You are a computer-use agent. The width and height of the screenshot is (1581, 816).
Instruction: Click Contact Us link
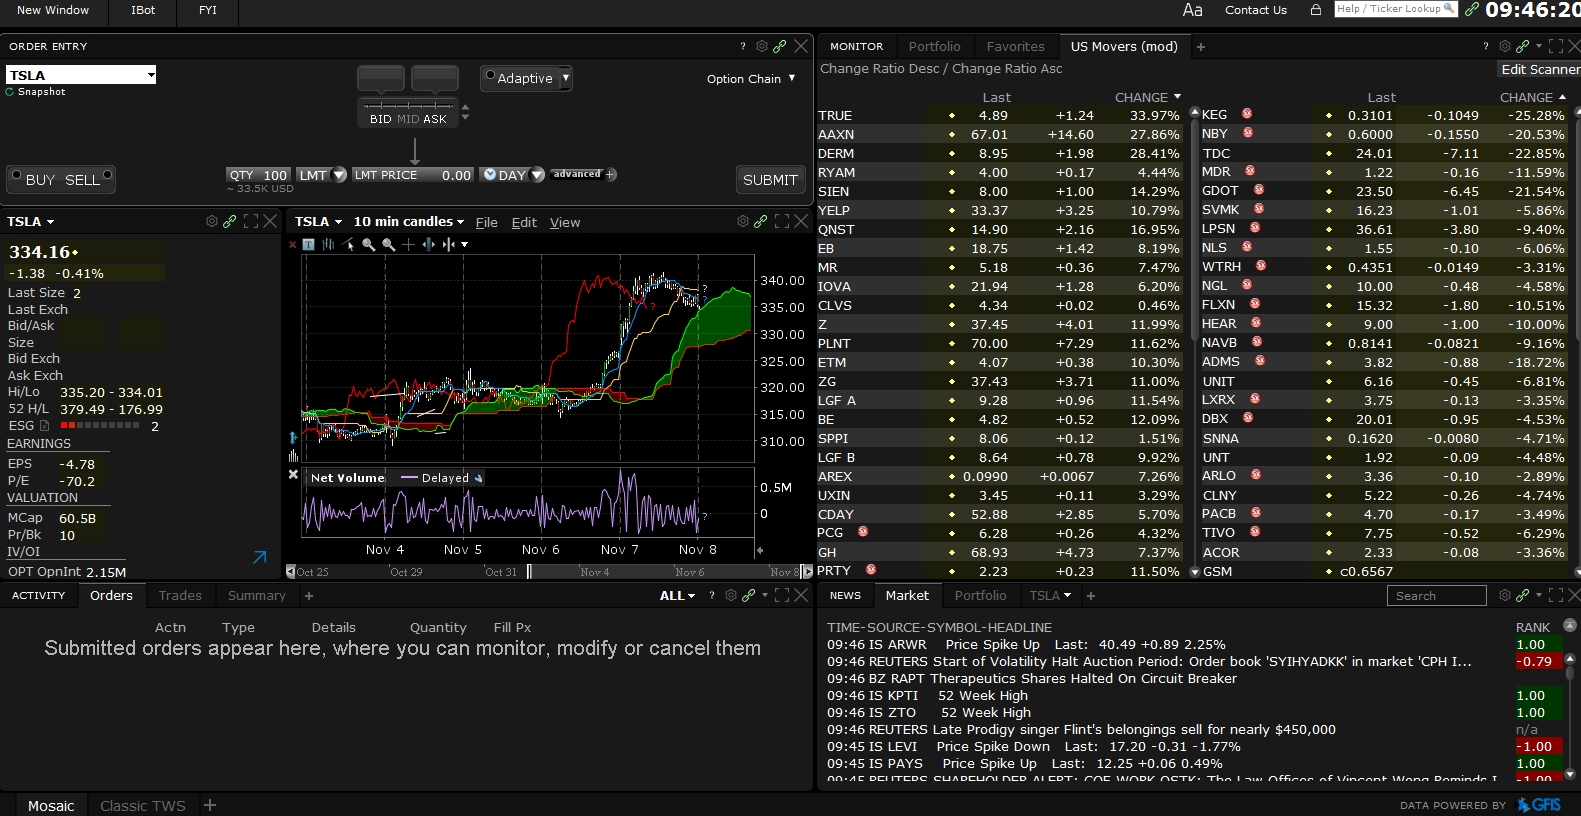[1256, 10]
